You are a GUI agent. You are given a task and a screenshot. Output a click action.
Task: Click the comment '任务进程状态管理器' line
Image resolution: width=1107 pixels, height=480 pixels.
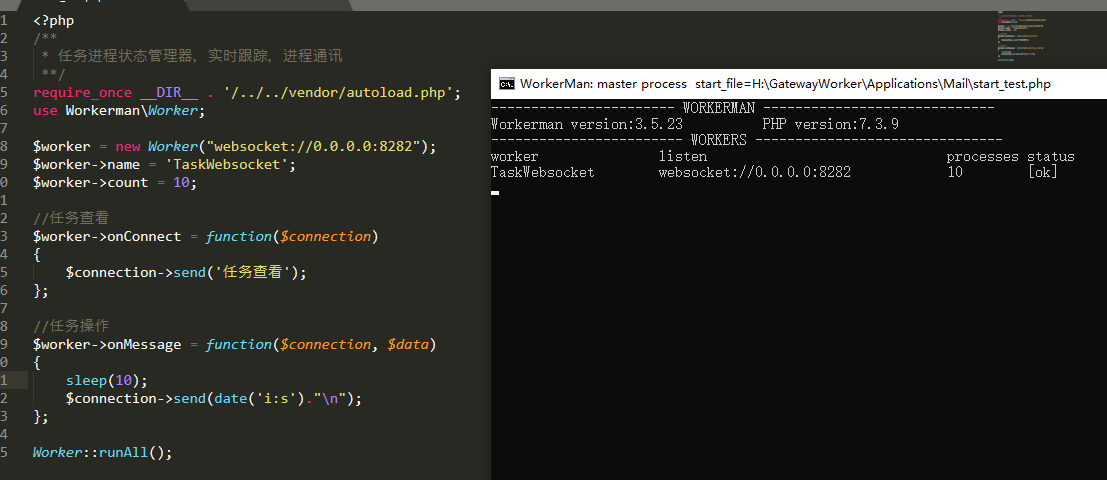pos(191,56)
